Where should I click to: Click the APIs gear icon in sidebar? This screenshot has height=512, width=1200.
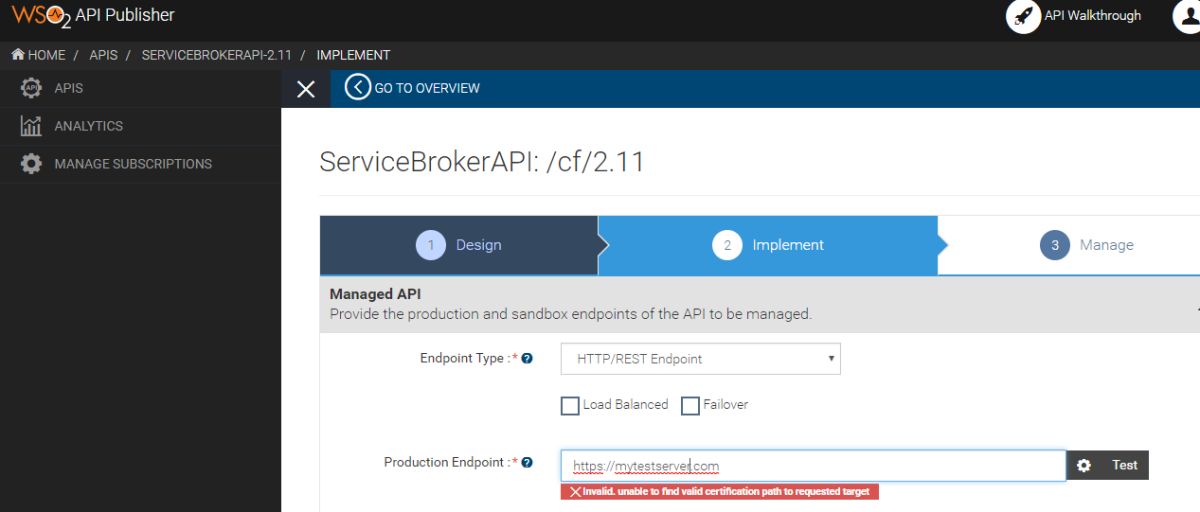(31, 88)
